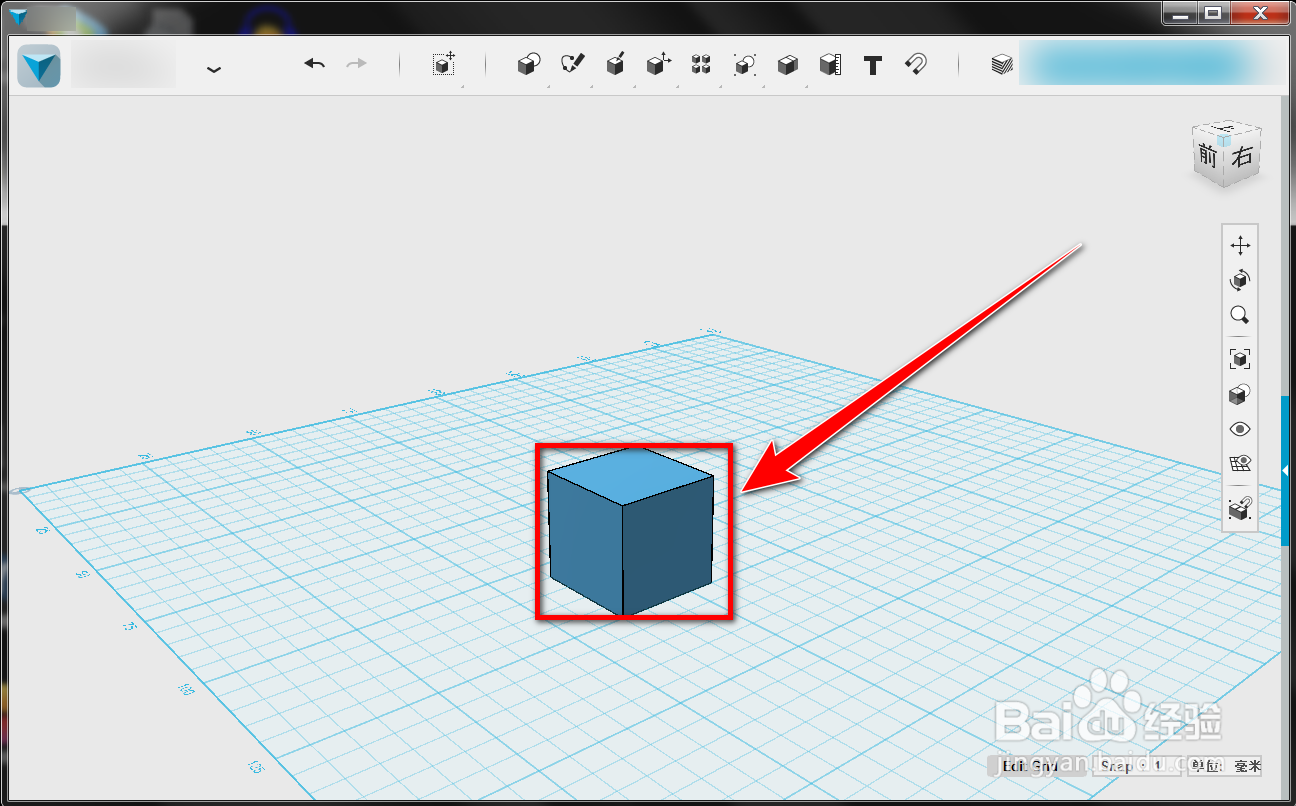Screen dimensions: 1296x806
Task: Undo the last action
Action: click(315, 64)
